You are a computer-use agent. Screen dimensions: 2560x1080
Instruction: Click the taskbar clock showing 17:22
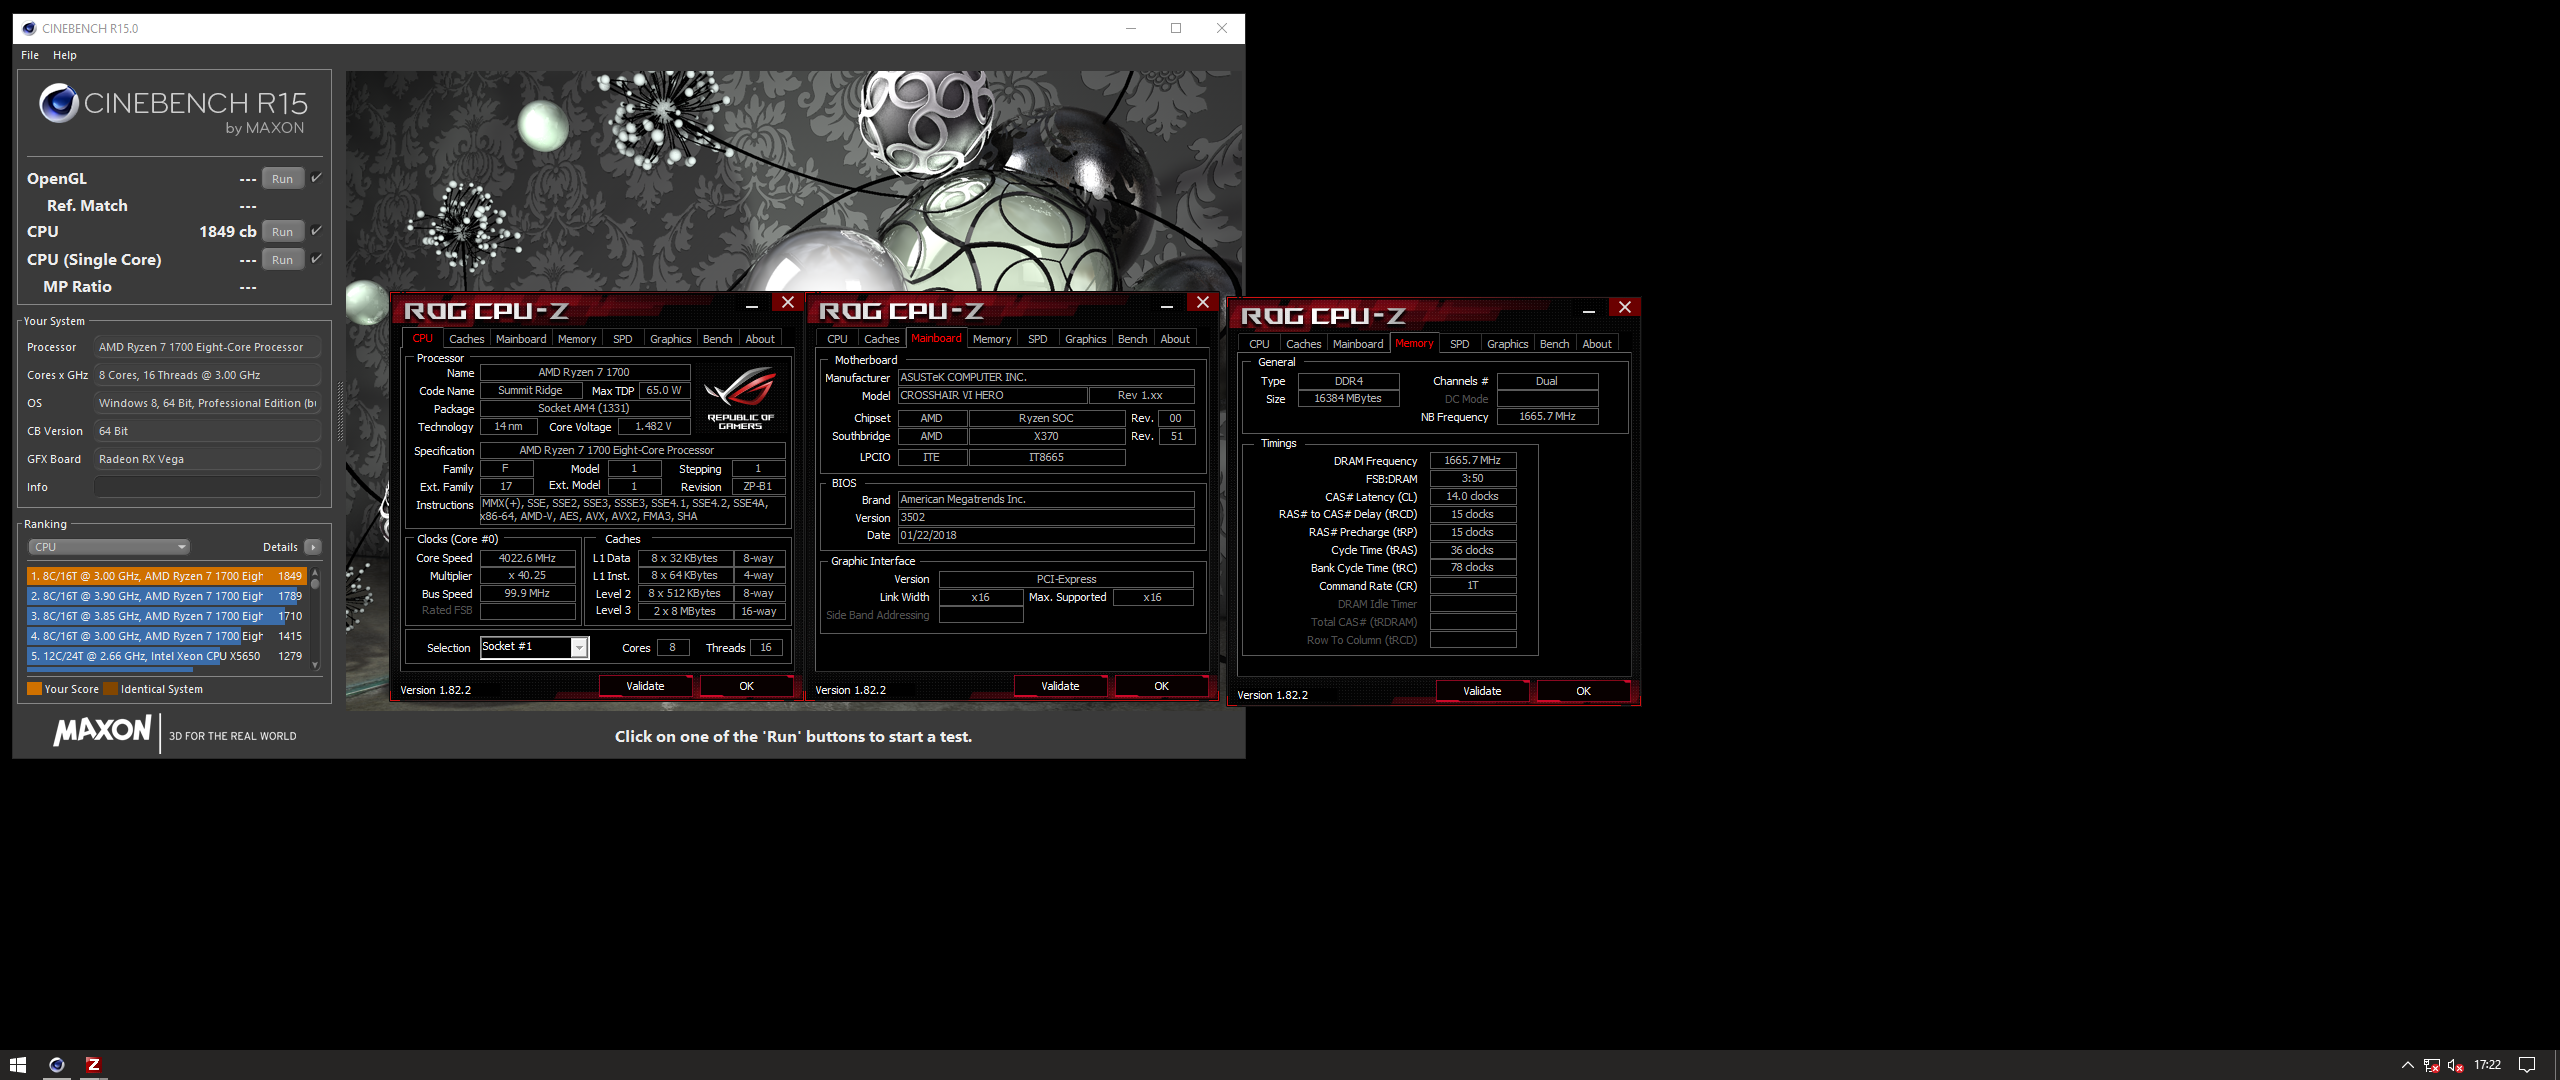2487,1065
